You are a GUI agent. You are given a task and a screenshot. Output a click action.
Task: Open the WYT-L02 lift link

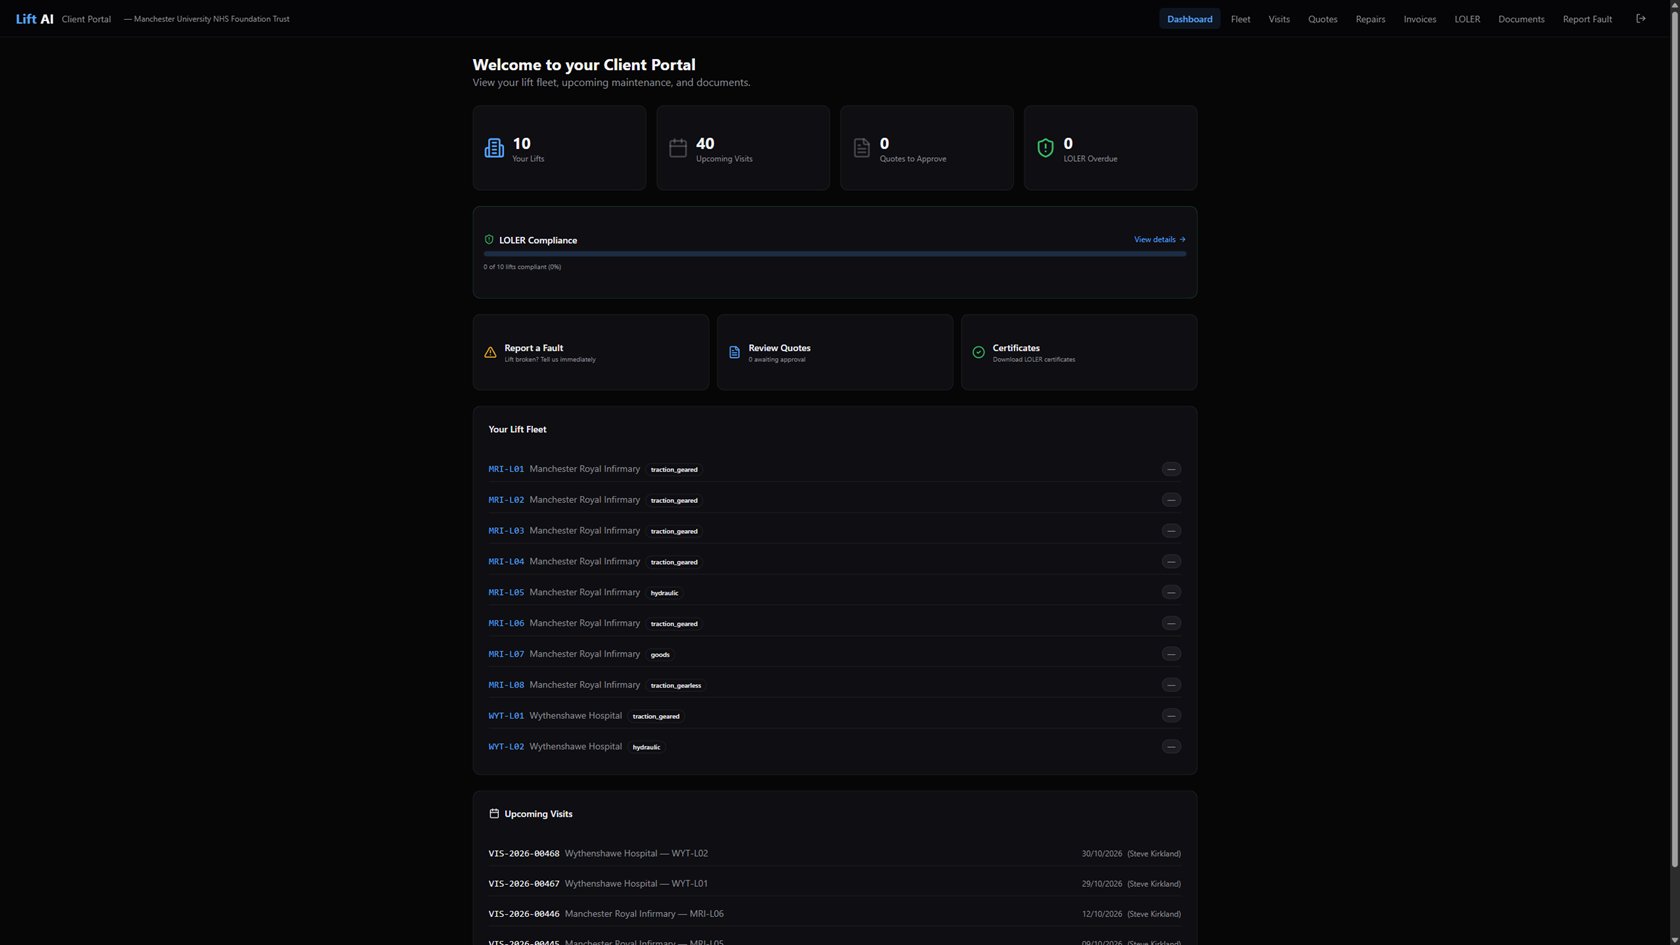(x=506, y=747)
